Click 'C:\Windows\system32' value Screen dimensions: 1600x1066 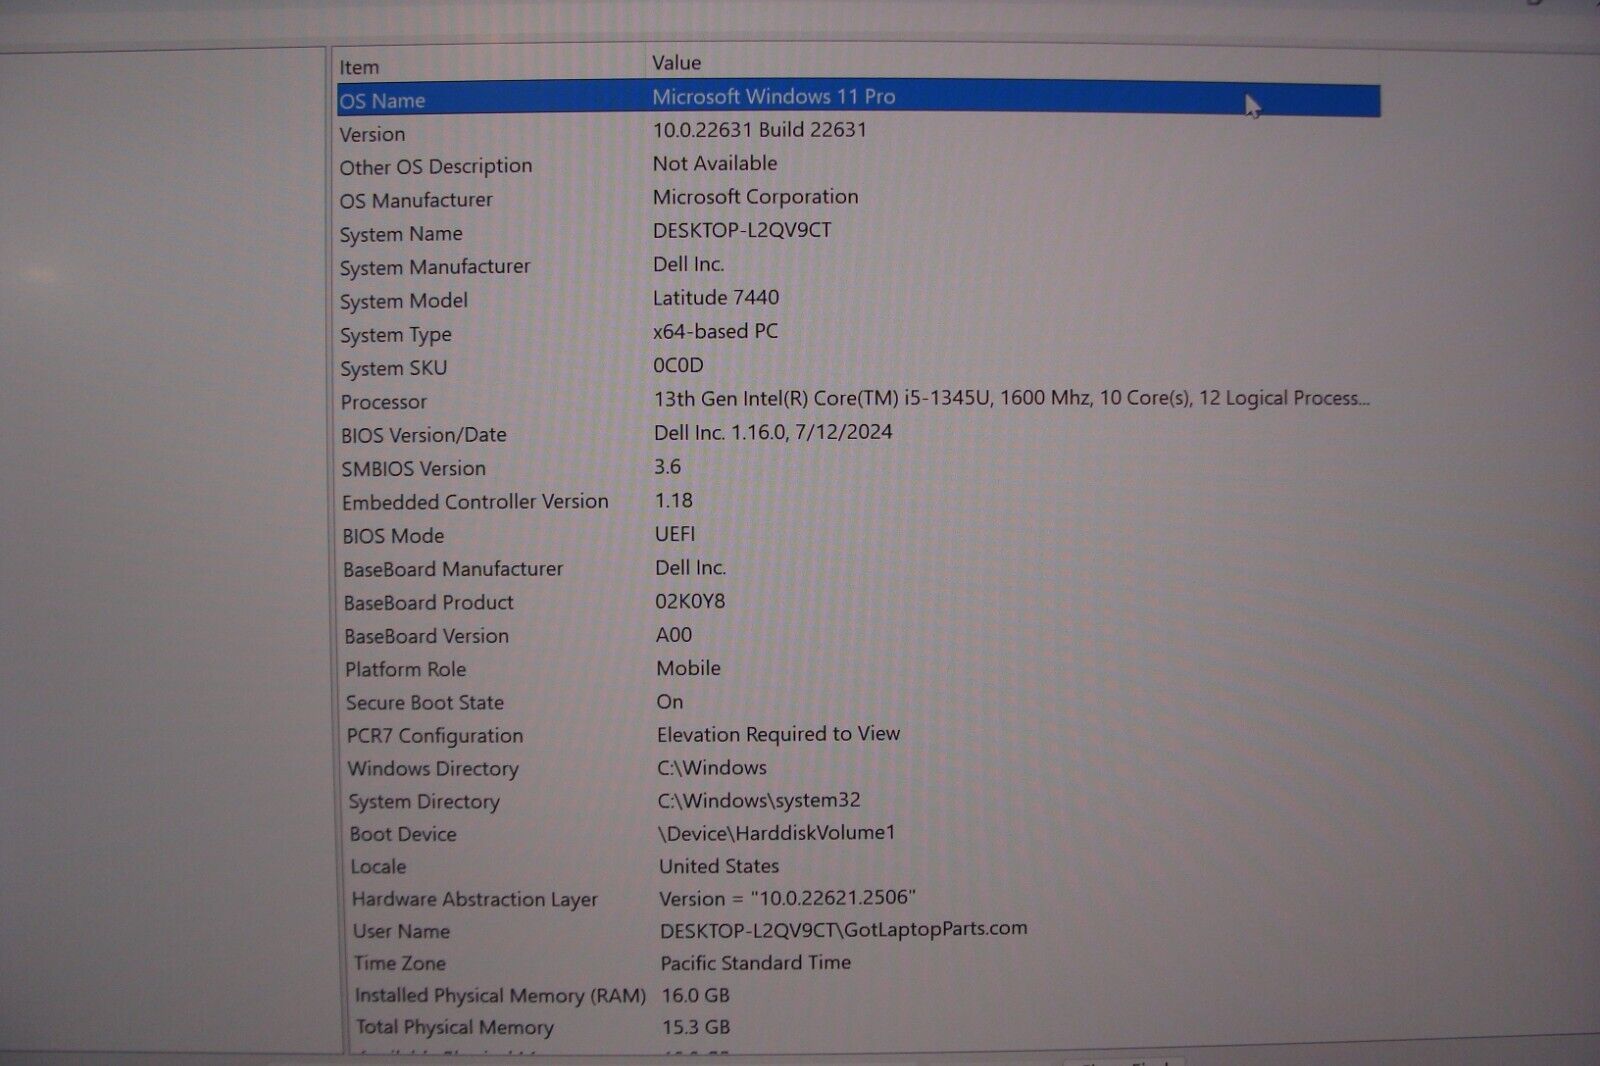pyautogui.click(x=759, y=800)
